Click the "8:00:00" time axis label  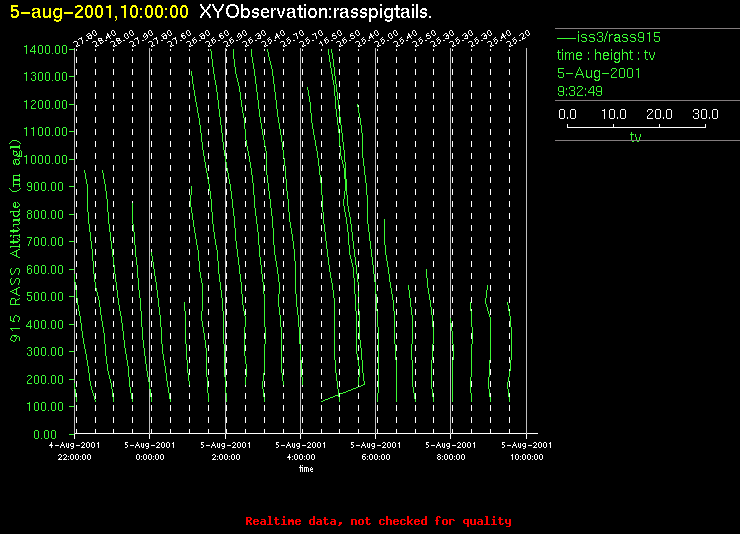click(x=451, y=457)
